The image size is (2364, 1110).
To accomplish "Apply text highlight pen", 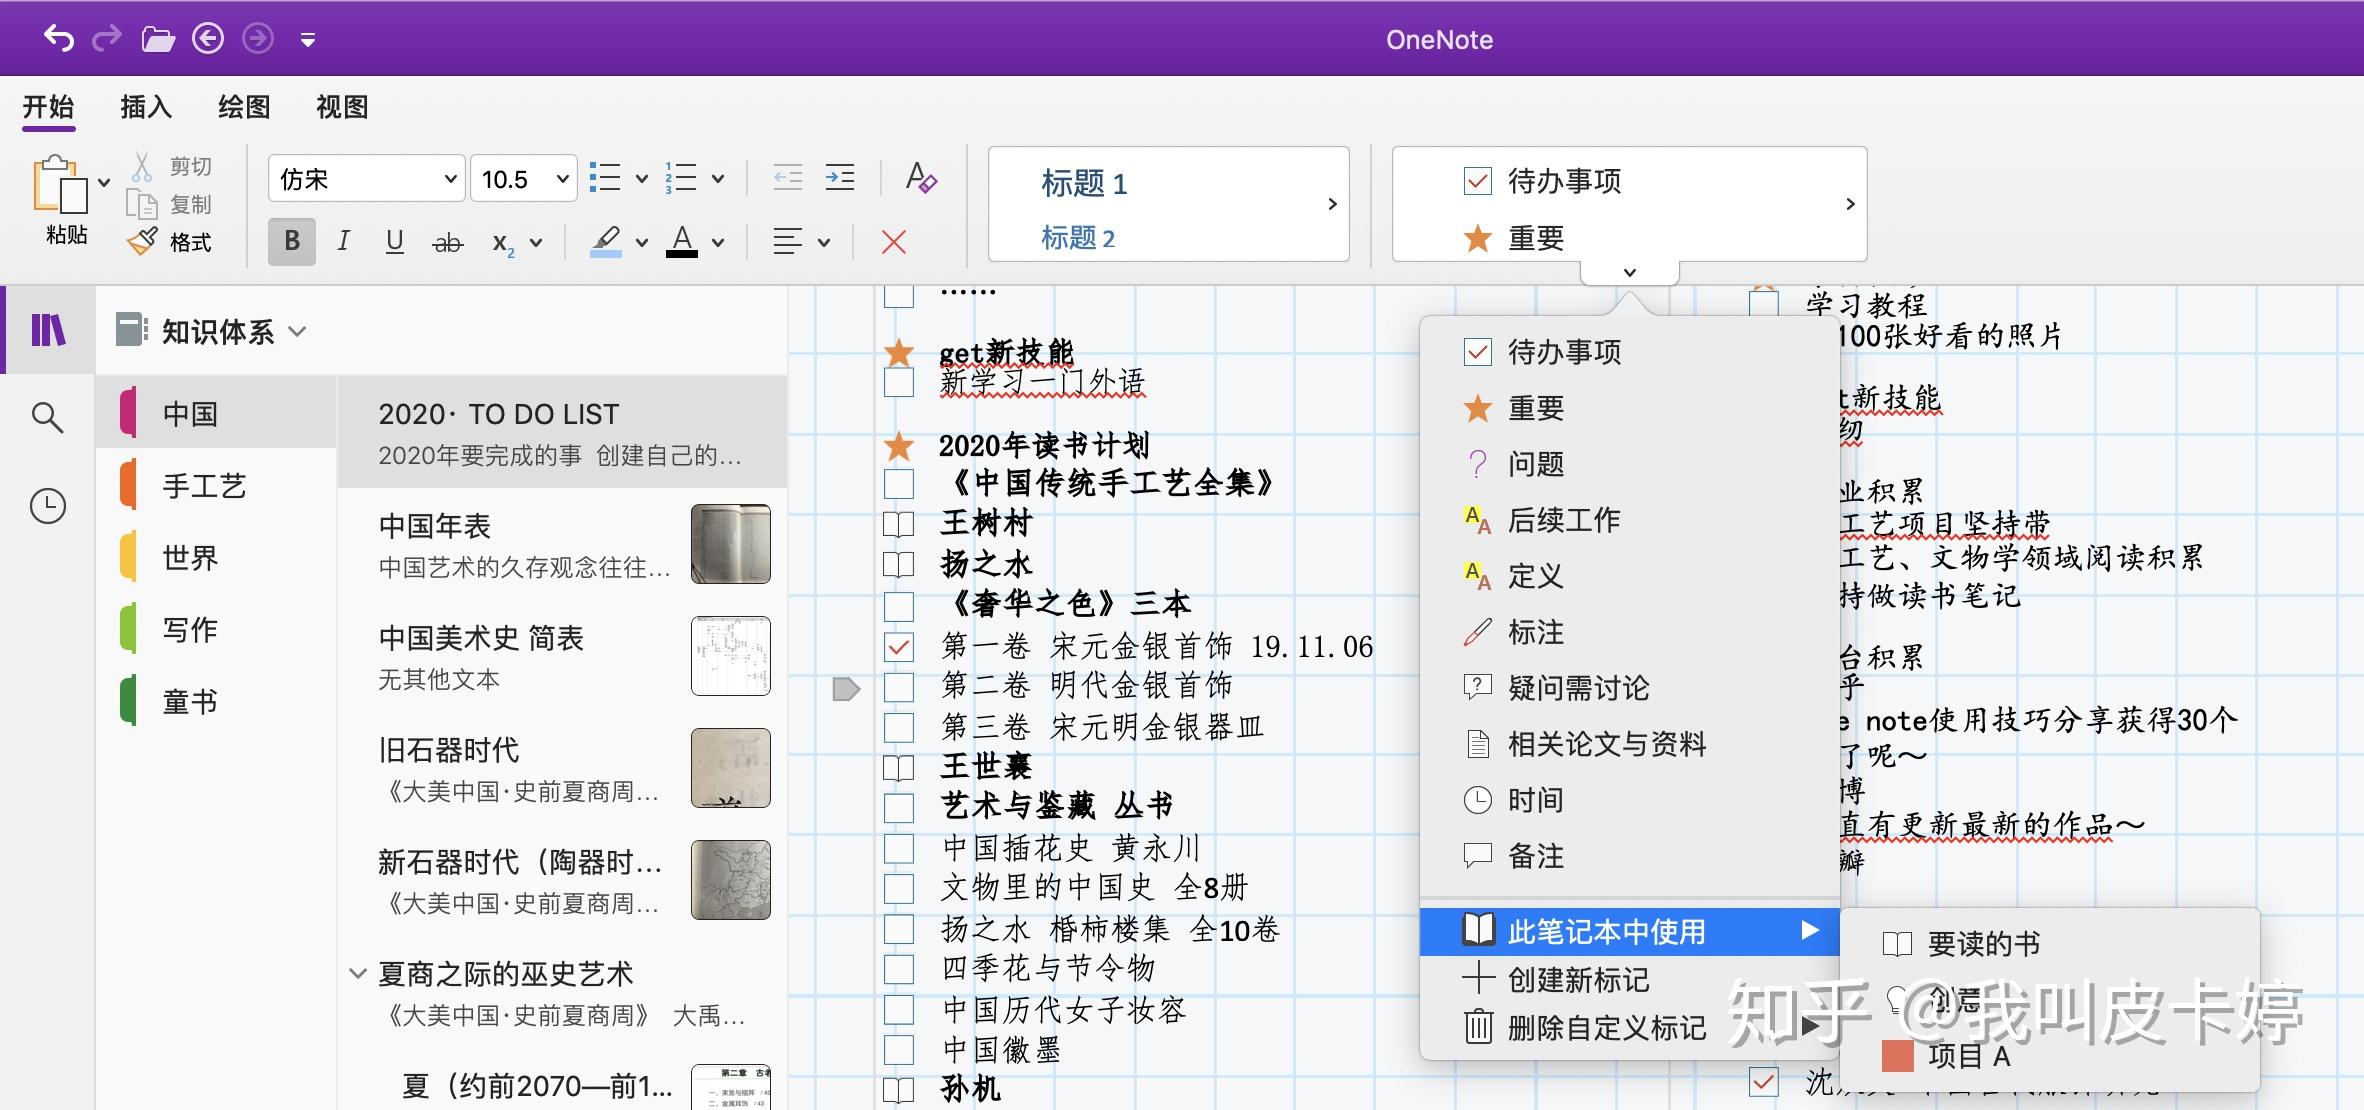I will pos(606,241).
